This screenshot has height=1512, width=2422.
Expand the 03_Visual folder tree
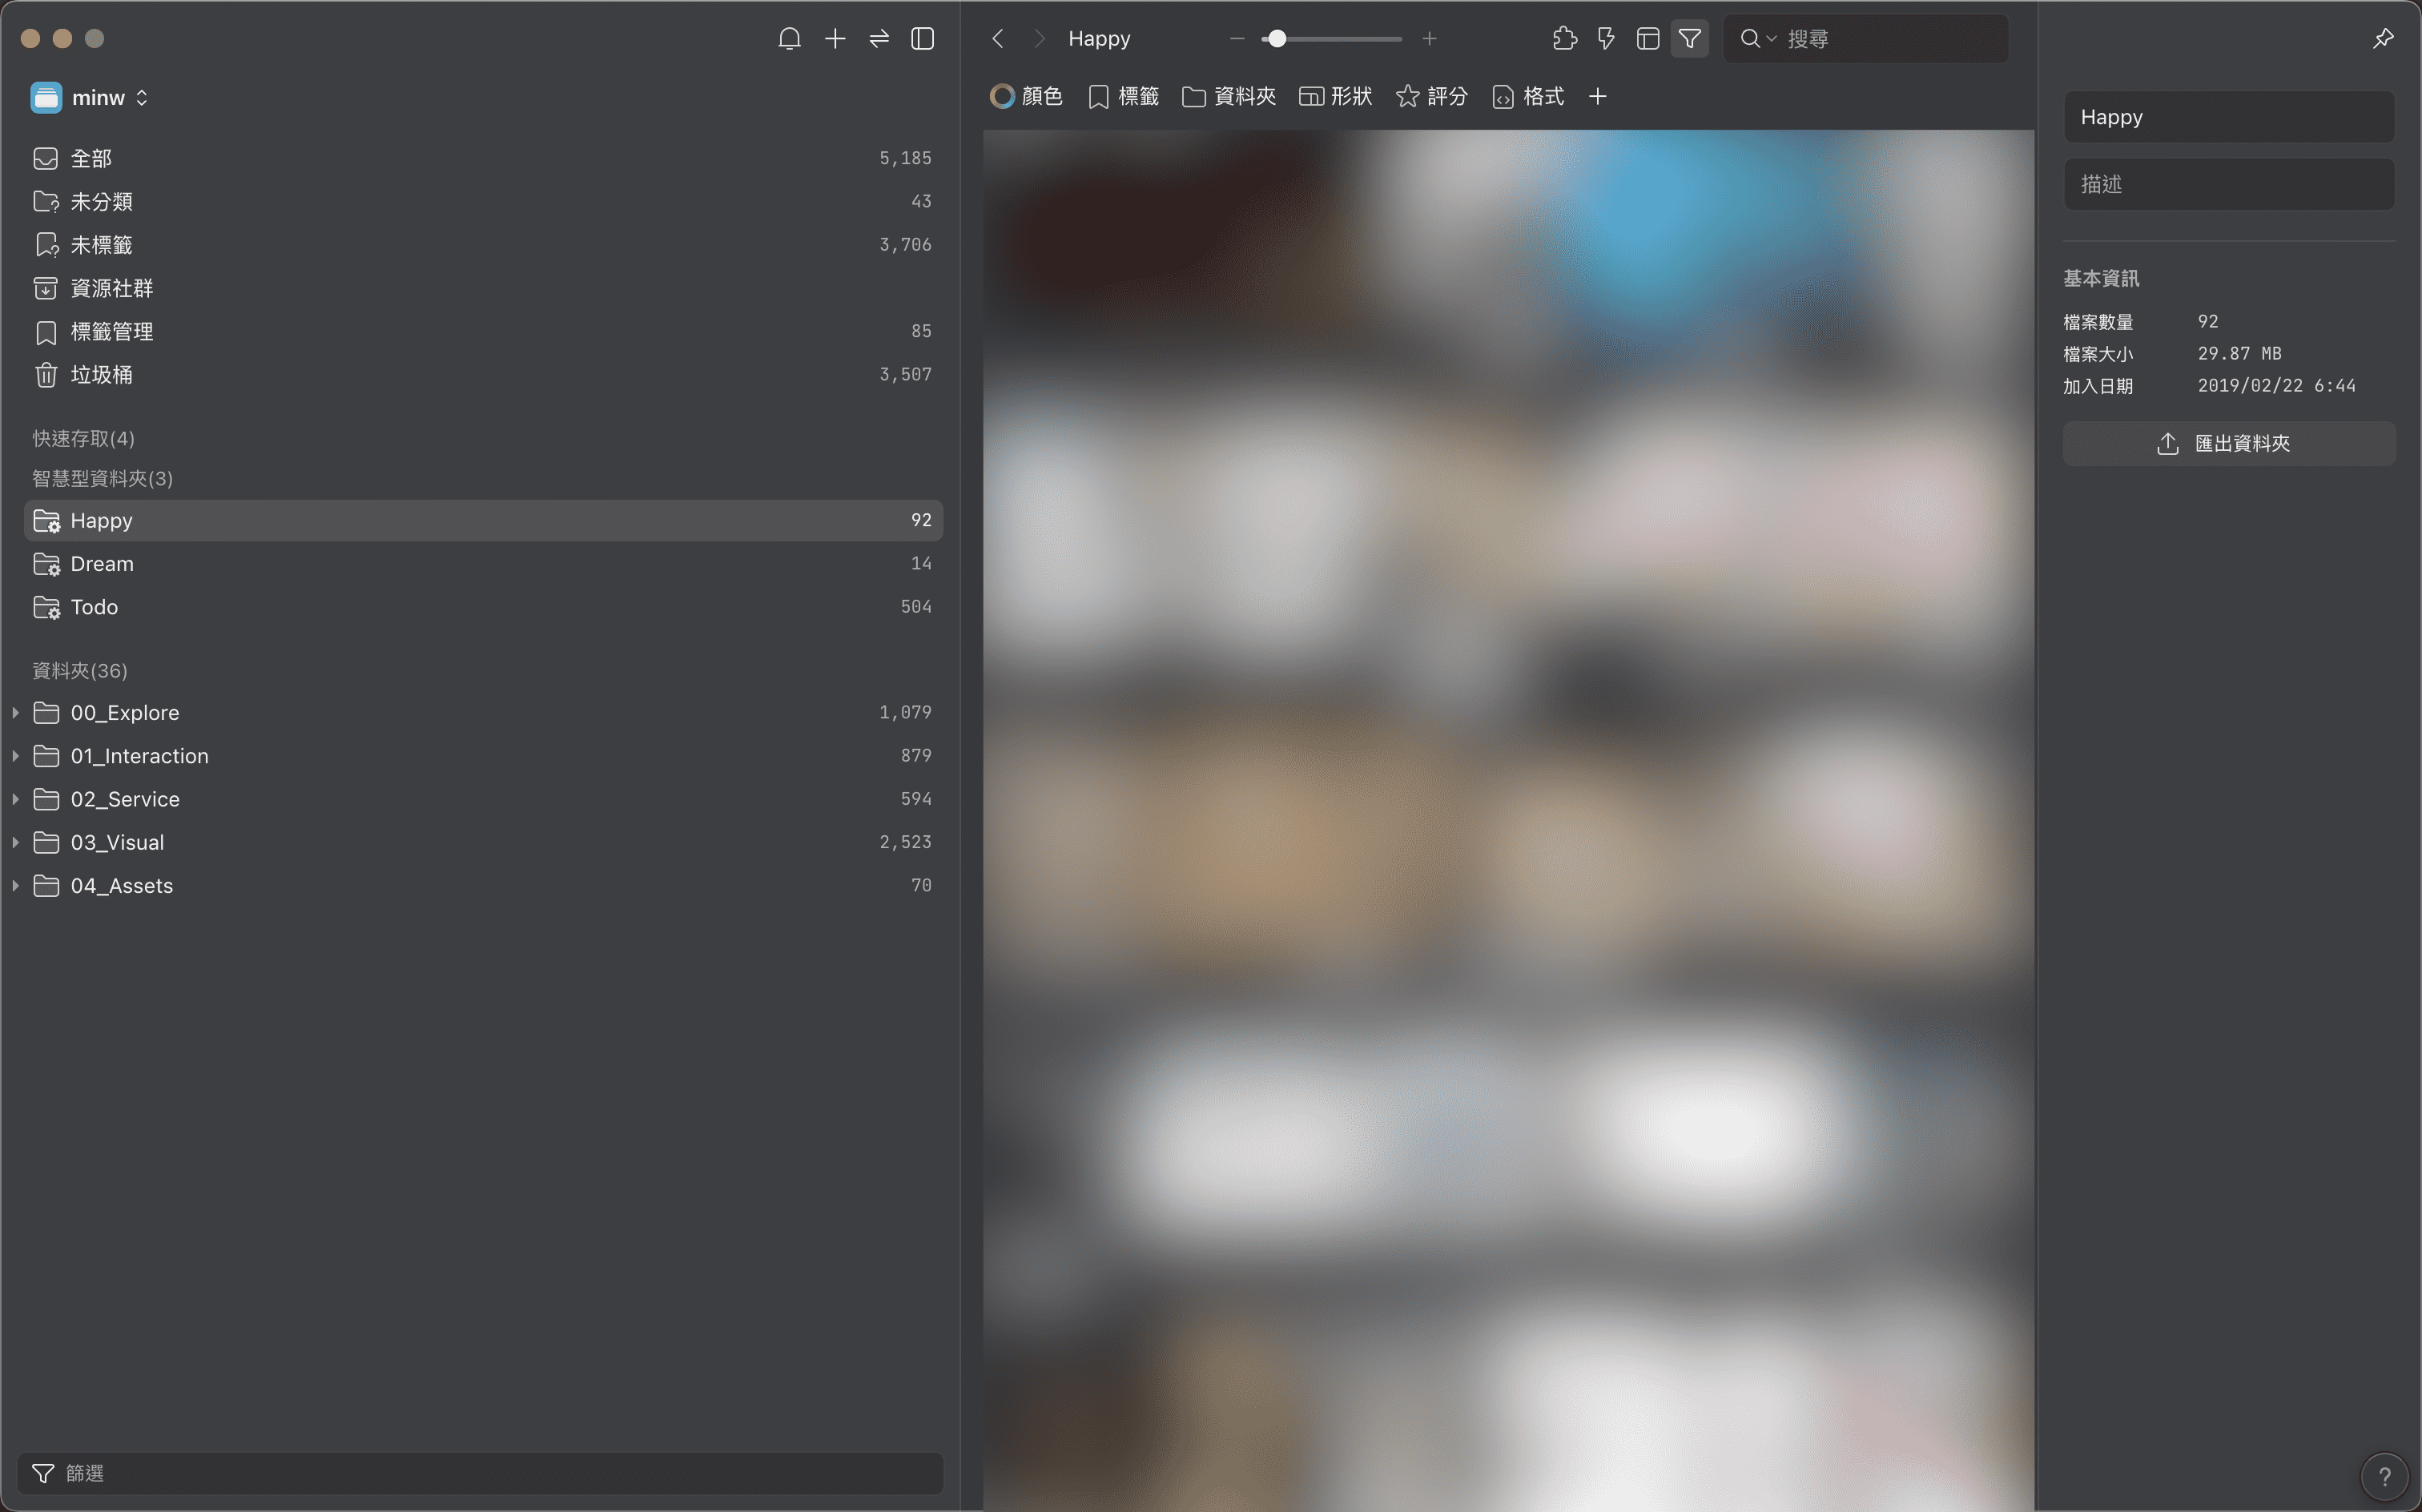[x=15, y=842]
